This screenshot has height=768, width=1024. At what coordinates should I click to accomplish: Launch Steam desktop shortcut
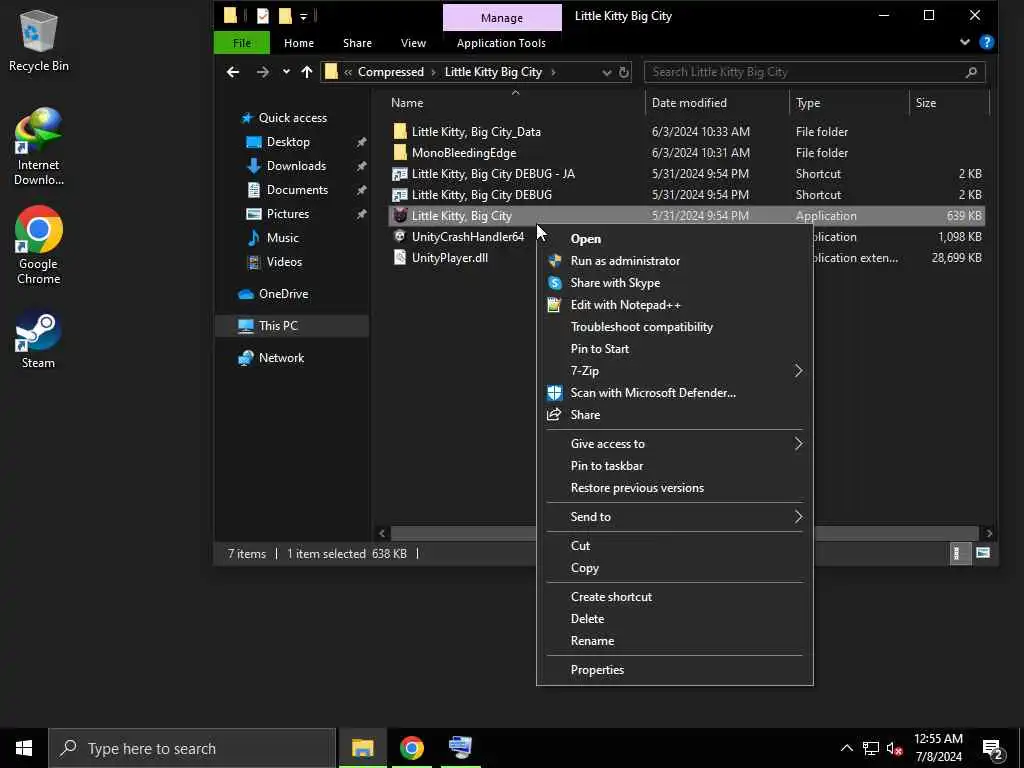[x=38, y=340]
